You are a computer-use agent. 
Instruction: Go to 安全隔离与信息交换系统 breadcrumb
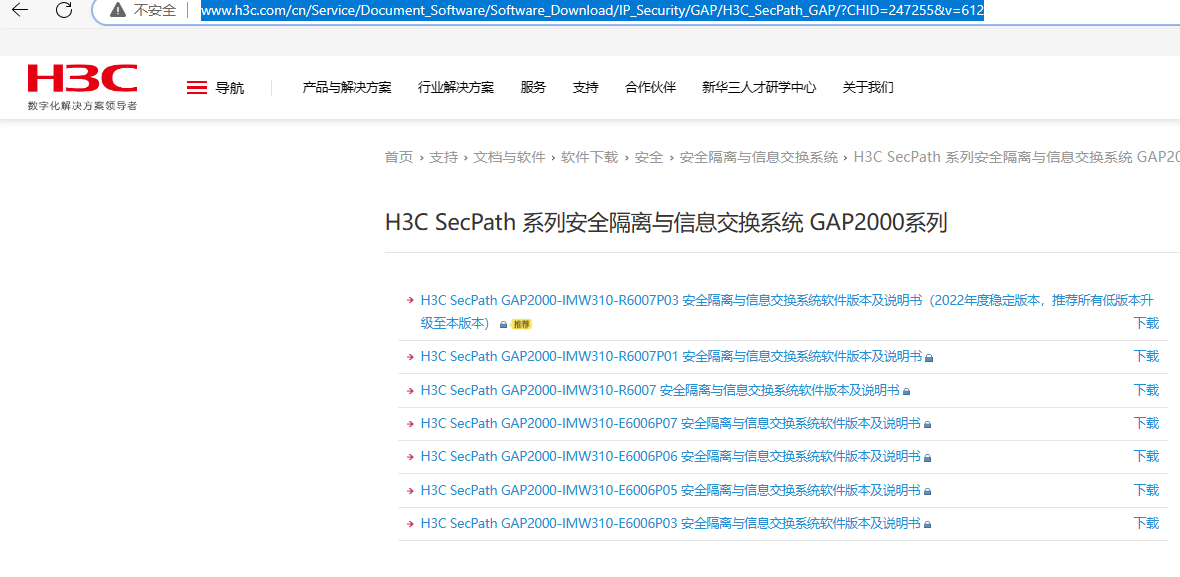coord(759,157)
